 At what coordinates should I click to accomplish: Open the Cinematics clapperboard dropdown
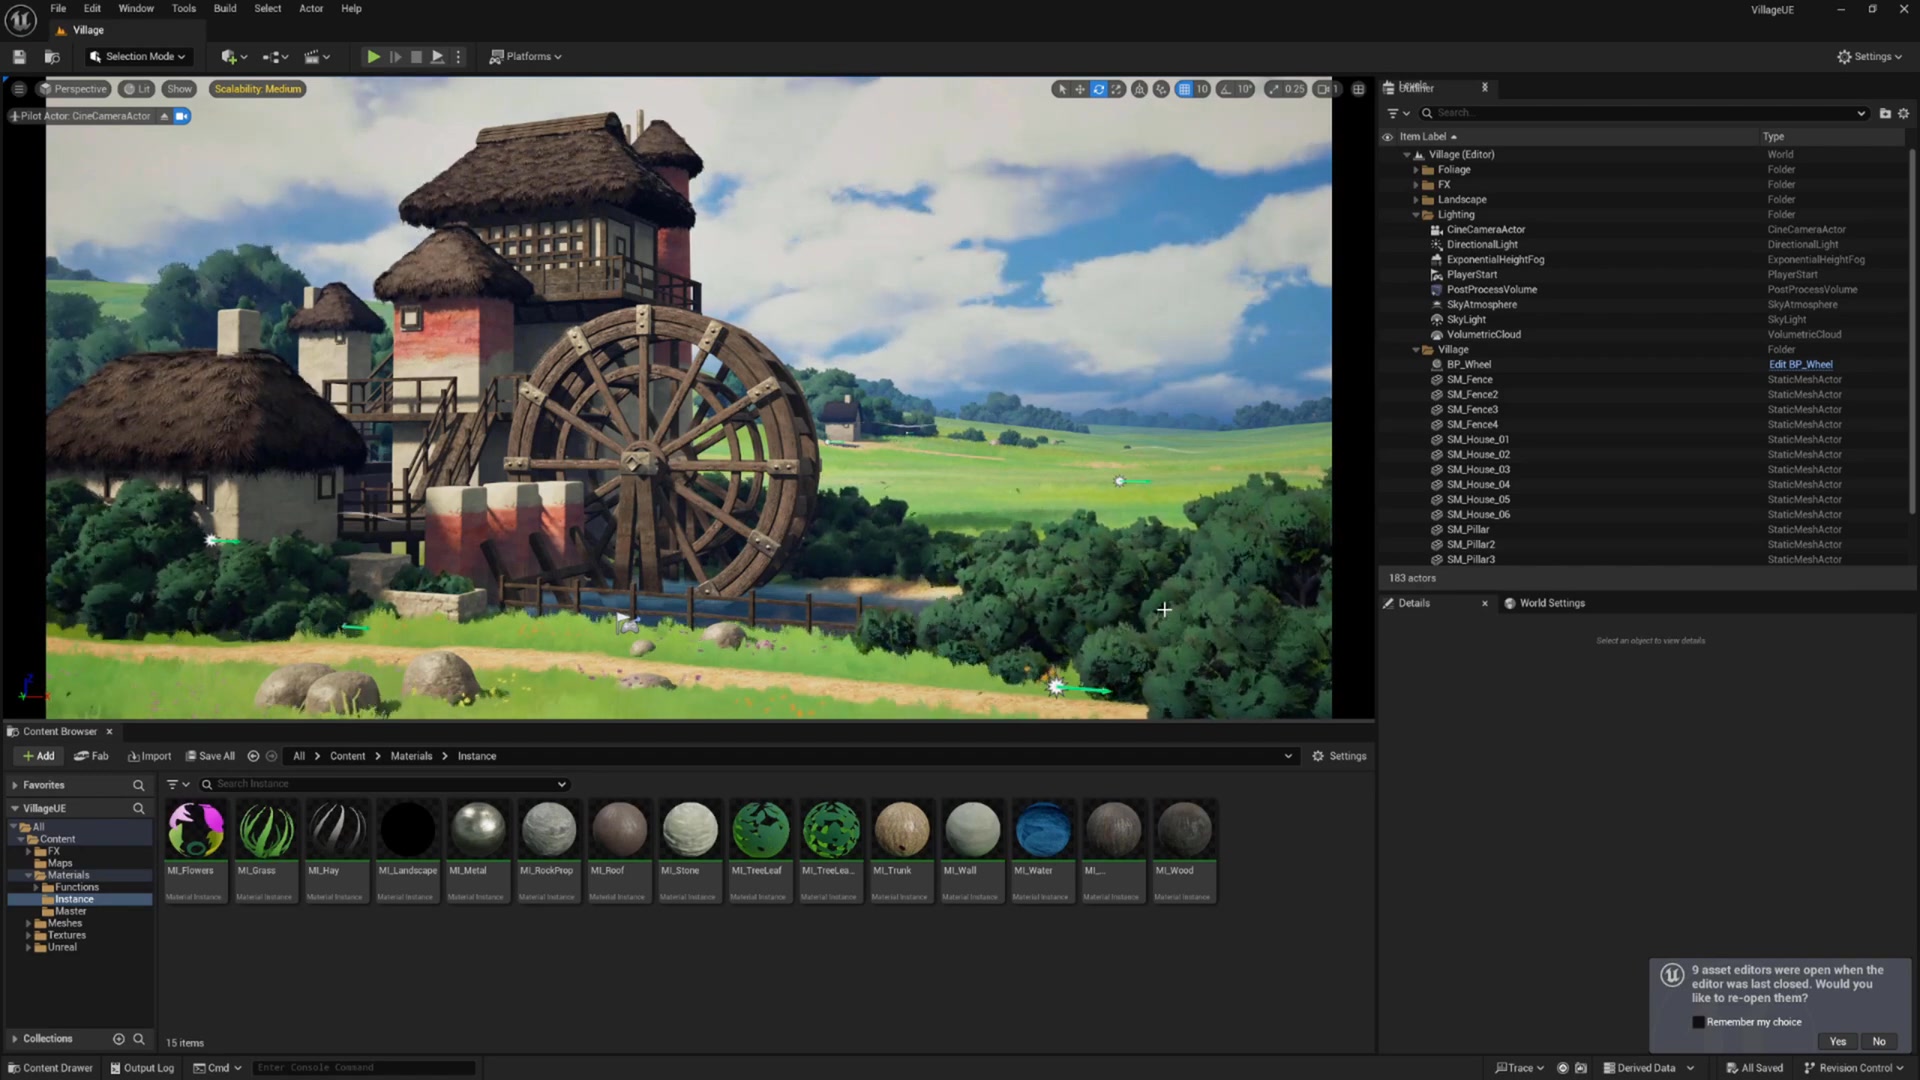[316, 57]
